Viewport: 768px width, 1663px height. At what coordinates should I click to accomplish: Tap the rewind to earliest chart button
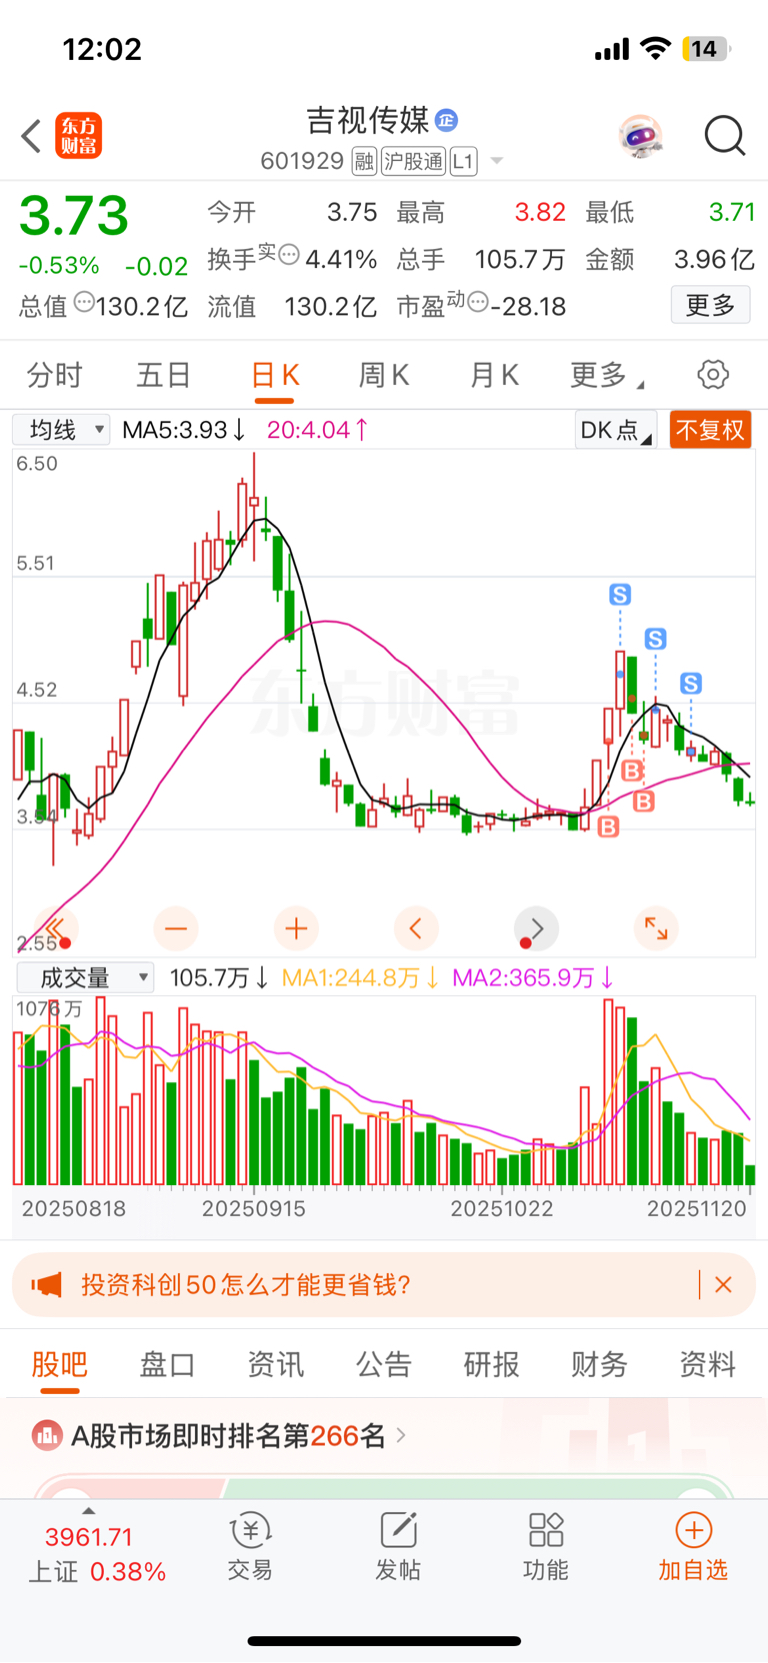55,929
